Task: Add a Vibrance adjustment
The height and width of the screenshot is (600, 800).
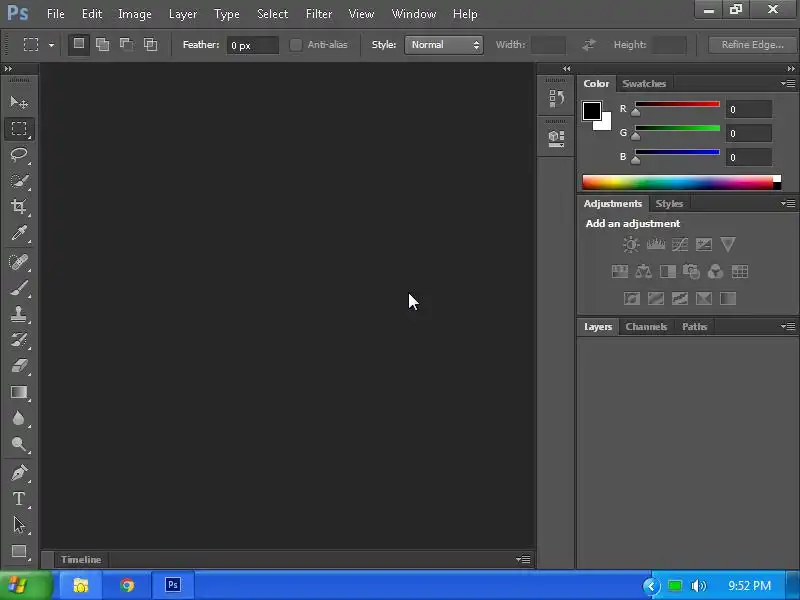Action: (728, 245)
